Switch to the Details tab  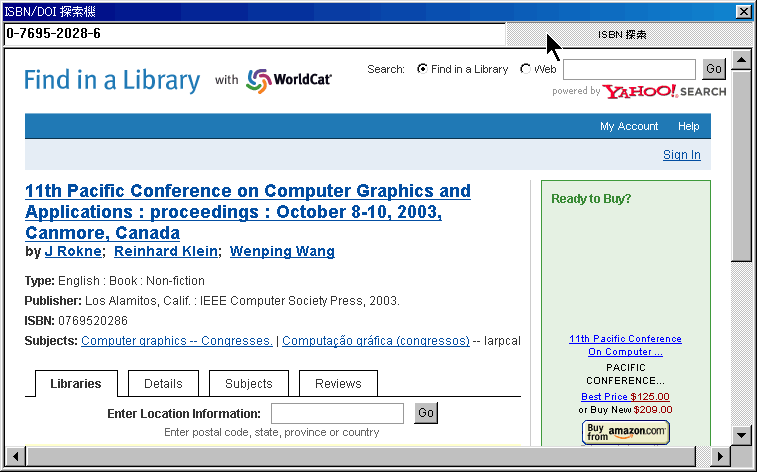[x=163, y=383]
